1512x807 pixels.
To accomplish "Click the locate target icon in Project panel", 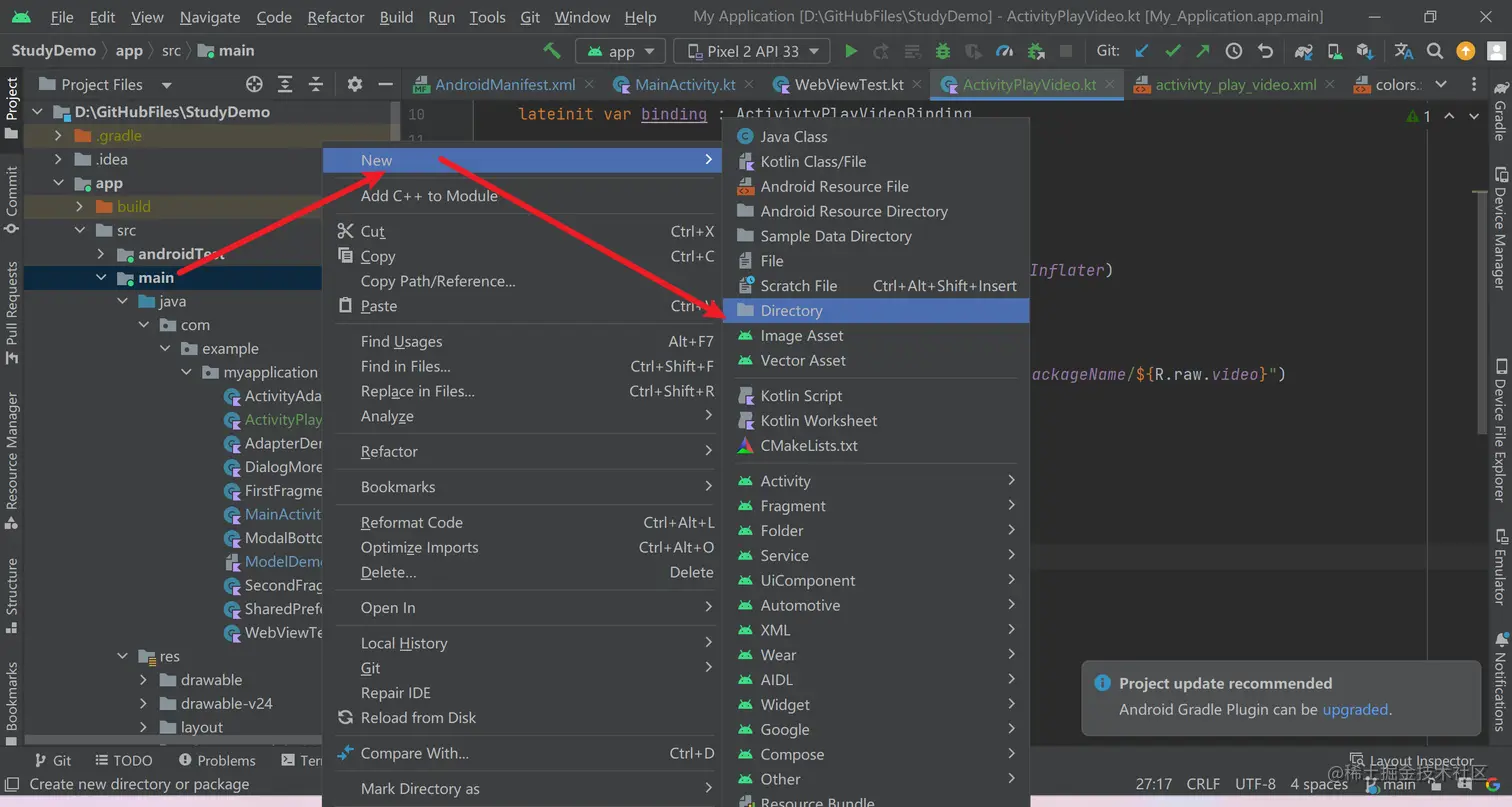I will tap(254, 85).
